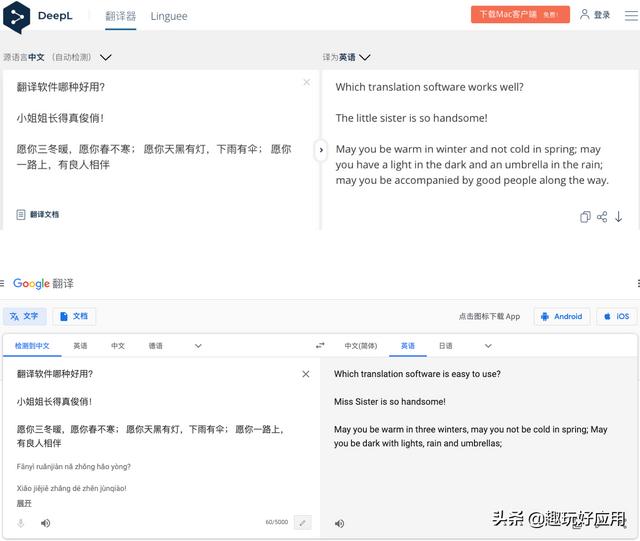This screenshot has height=541, width=640.
Task: Swap Google Translate languages
Action: pyautogui.click(x=320, y=345)
